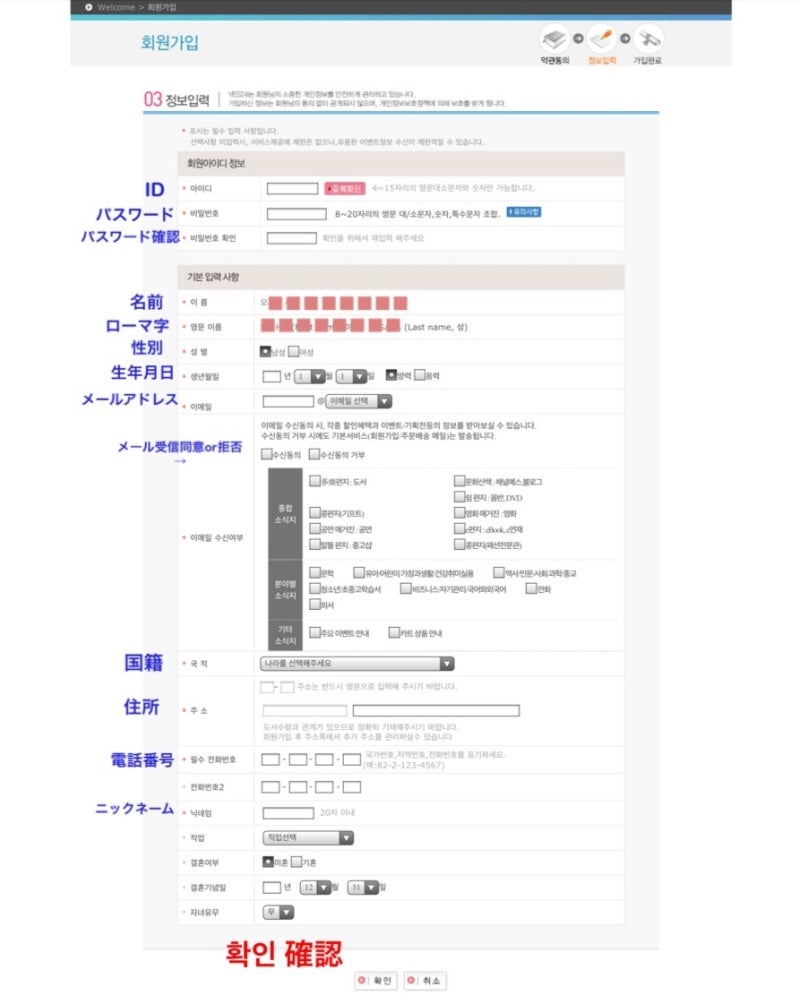
Task: Click the 약관동의 book step icon
Action: click(x=554, y=39)
